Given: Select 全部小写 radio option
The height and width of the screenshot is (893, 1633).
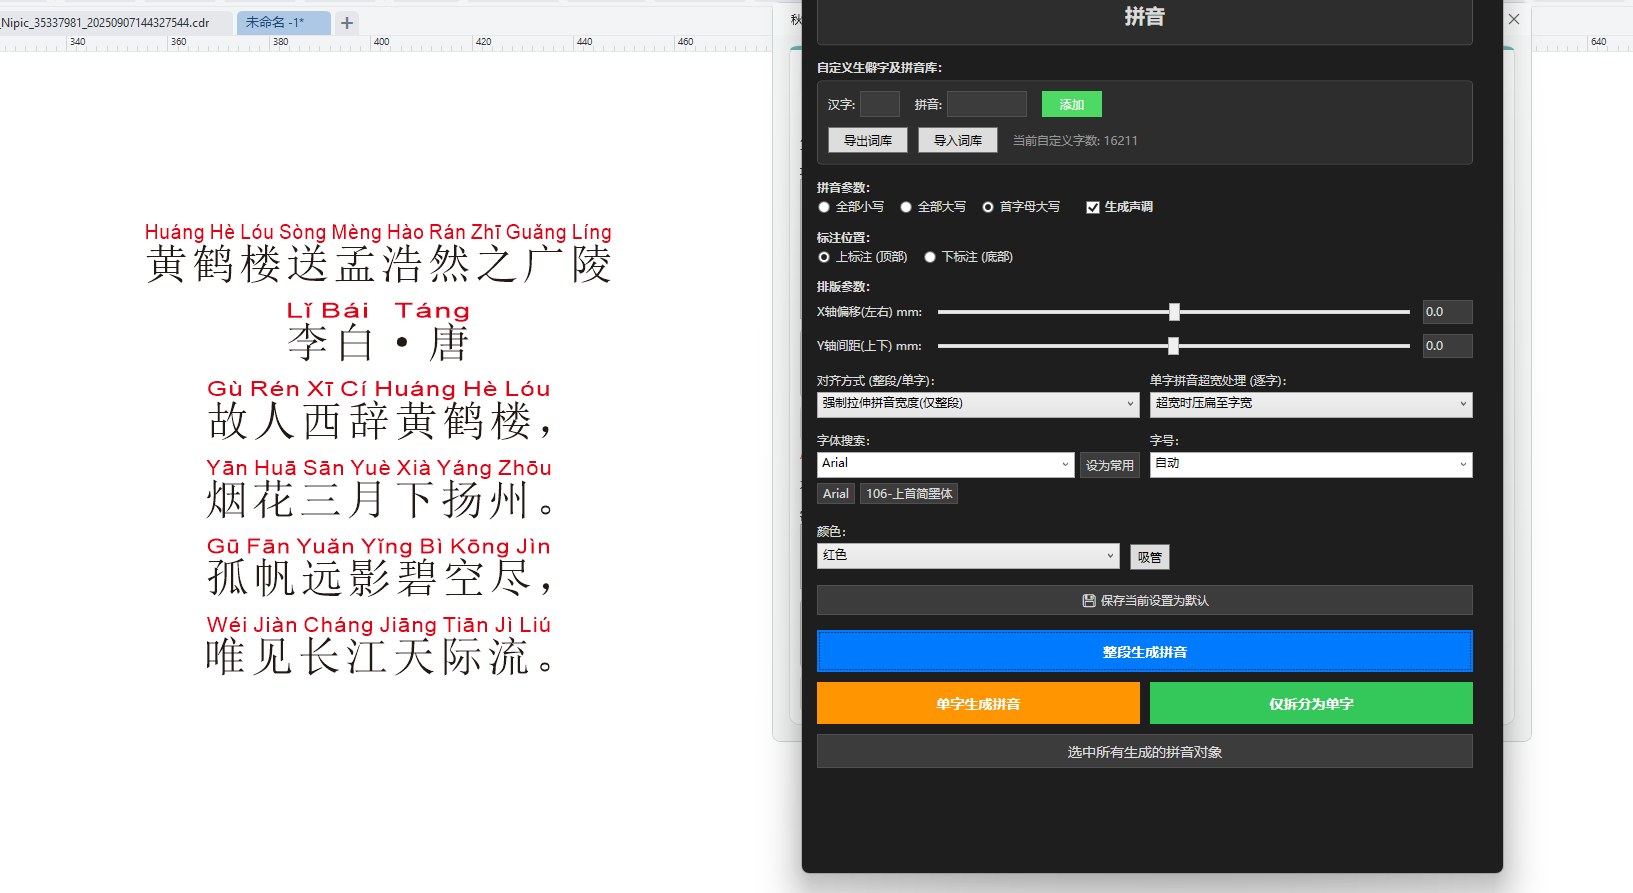Looking at the screenshot, I should (x=851, y=207).
